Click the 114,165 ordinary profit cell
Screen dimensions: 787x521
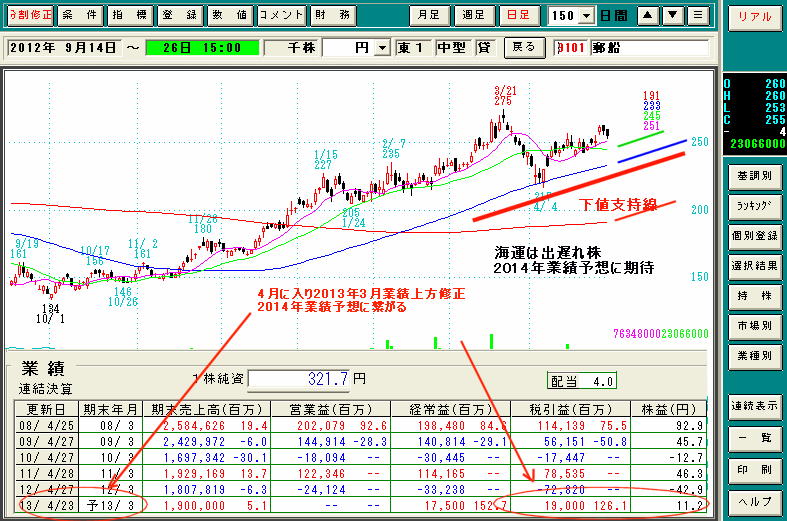coord(441,474)
